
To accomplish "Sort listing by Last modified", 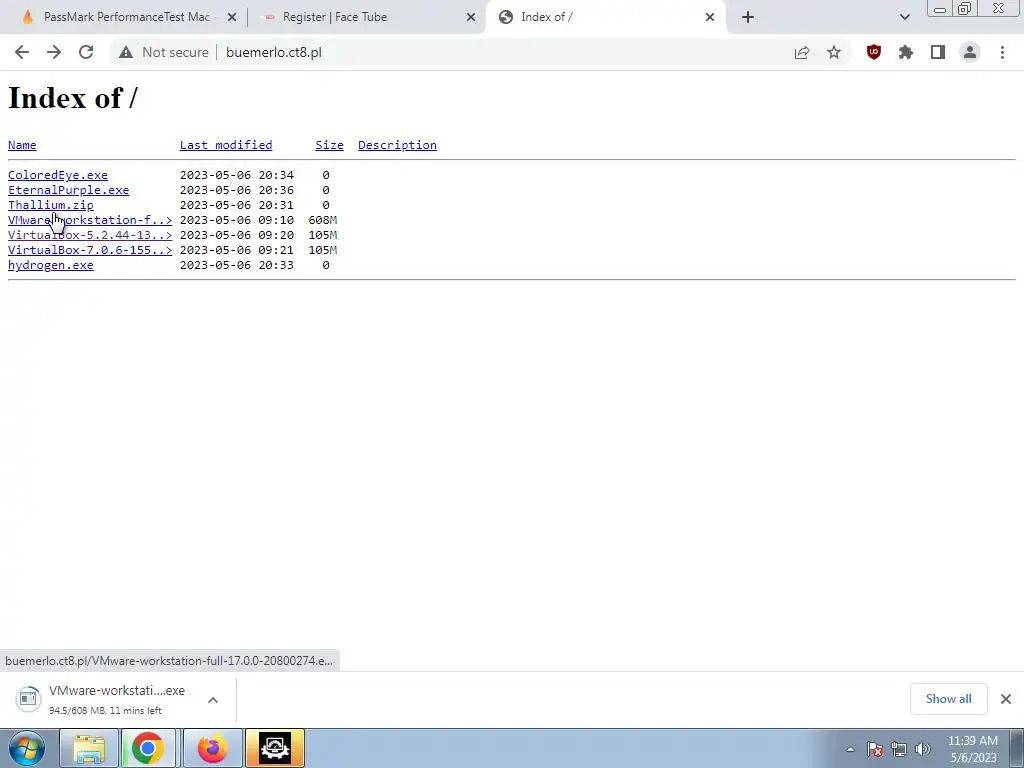I will tap(226, 145).
